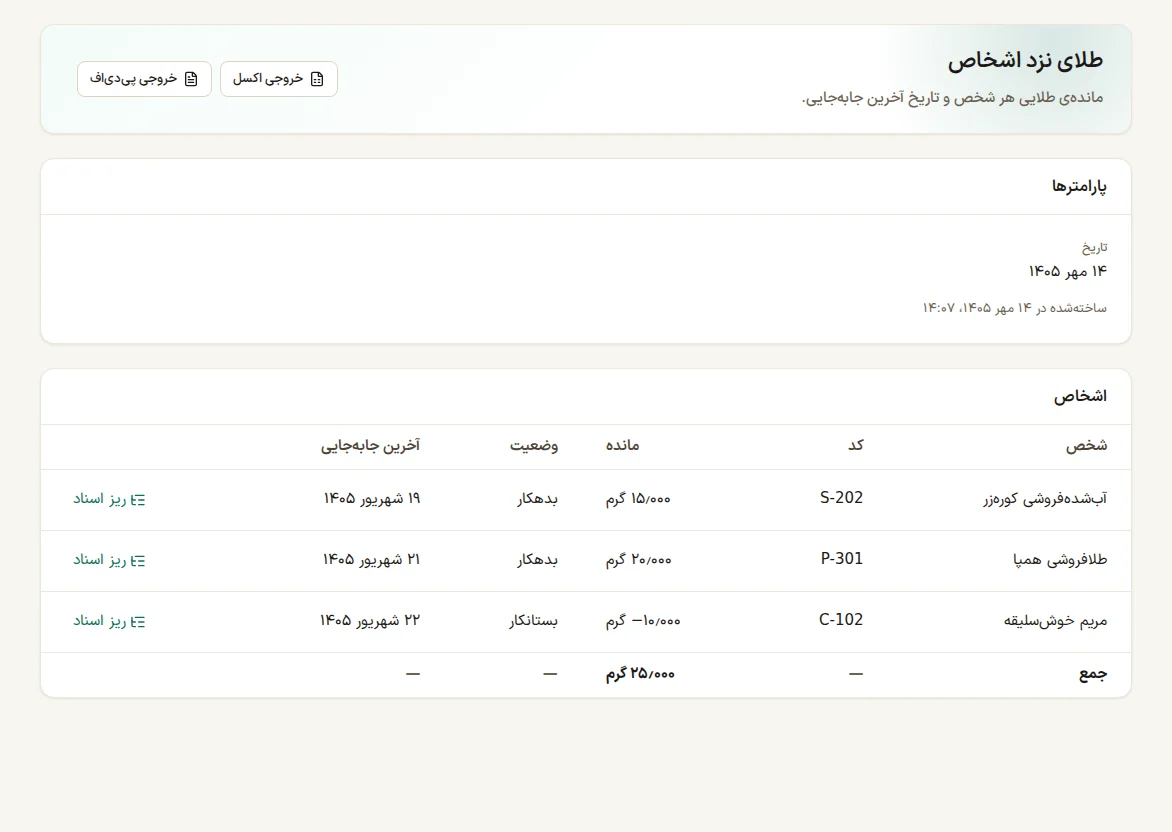This screenshot has height=832, width=1172.
Task: Click the پارامترها section heading
Action: pyautogui.click(x=1079, y=187)
